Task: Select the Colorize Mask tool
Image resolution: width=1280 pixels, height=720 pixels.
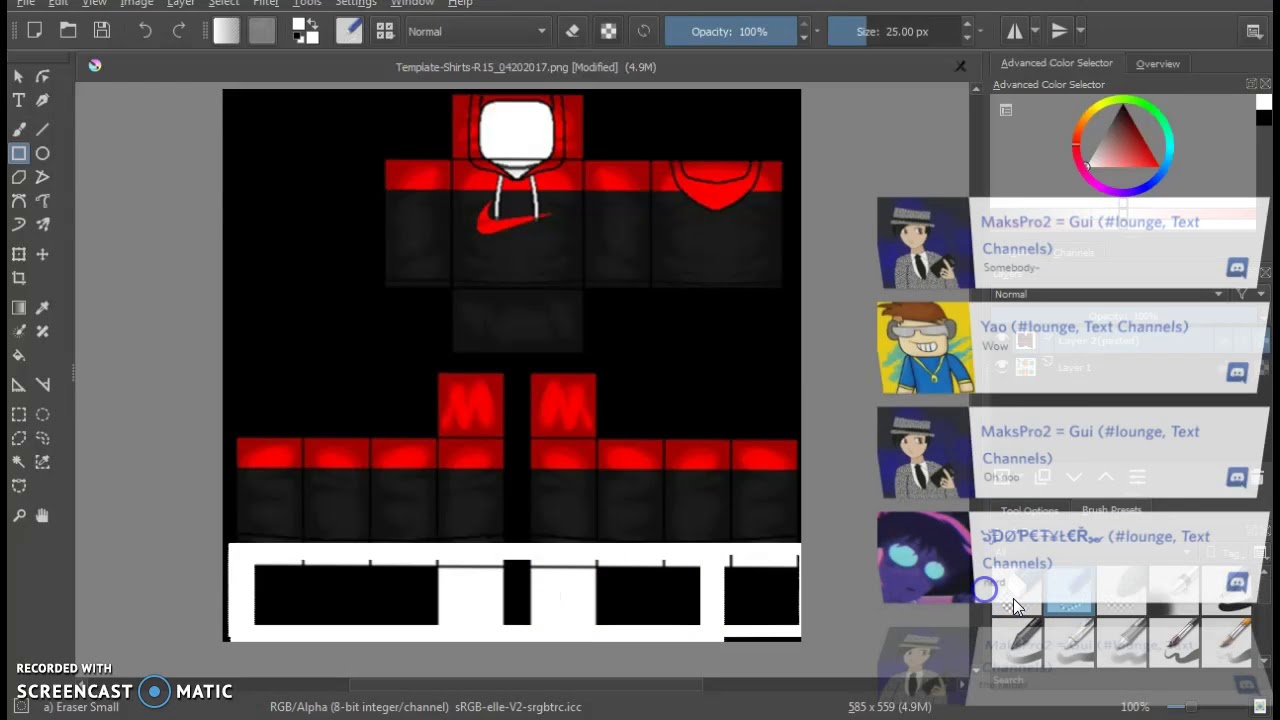Action: [x=19, y=331]
